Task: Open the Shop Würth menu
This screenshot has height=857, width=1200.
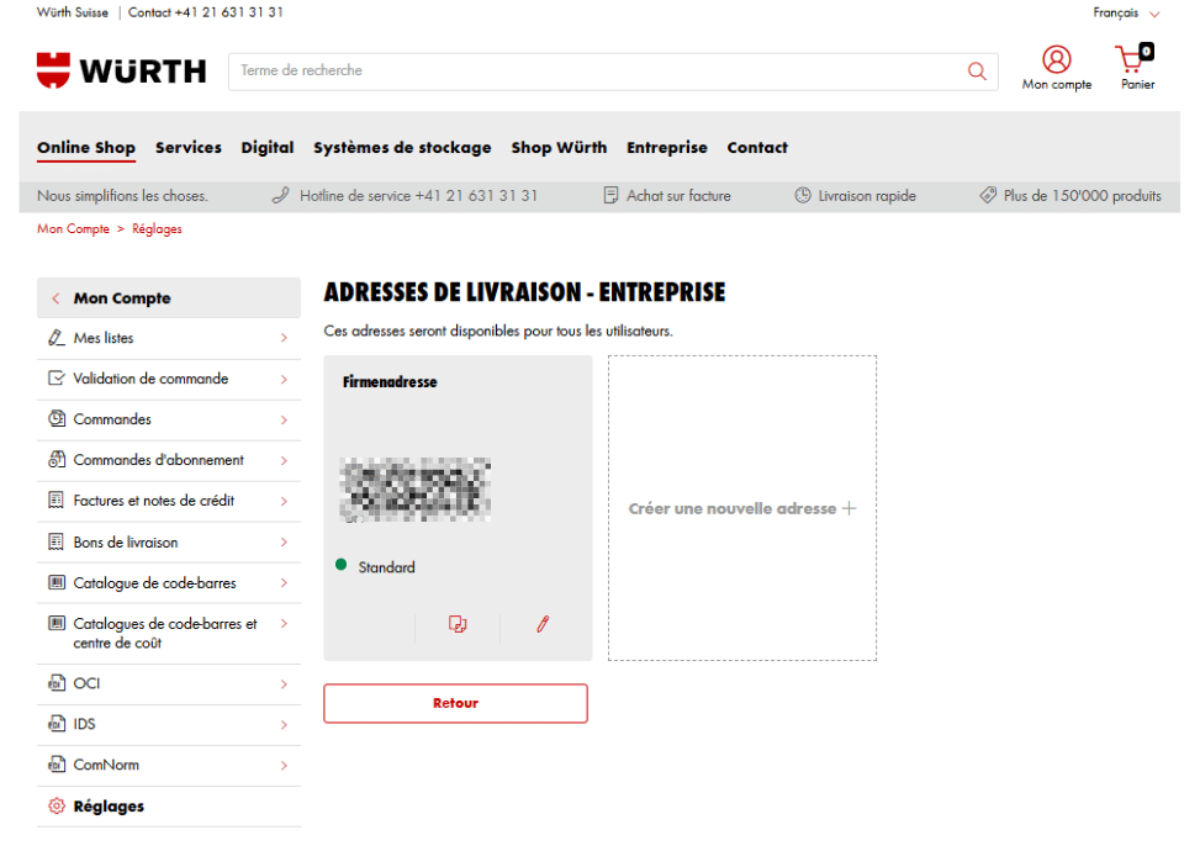Action: click(559, 147)
